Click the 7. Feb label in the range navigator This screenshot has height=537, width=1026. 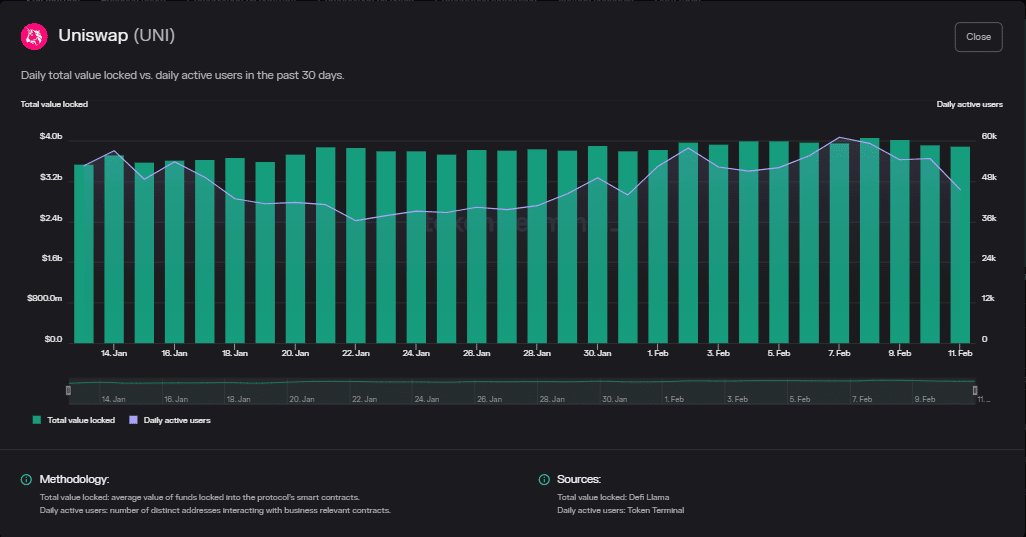[x=862, y=399]
